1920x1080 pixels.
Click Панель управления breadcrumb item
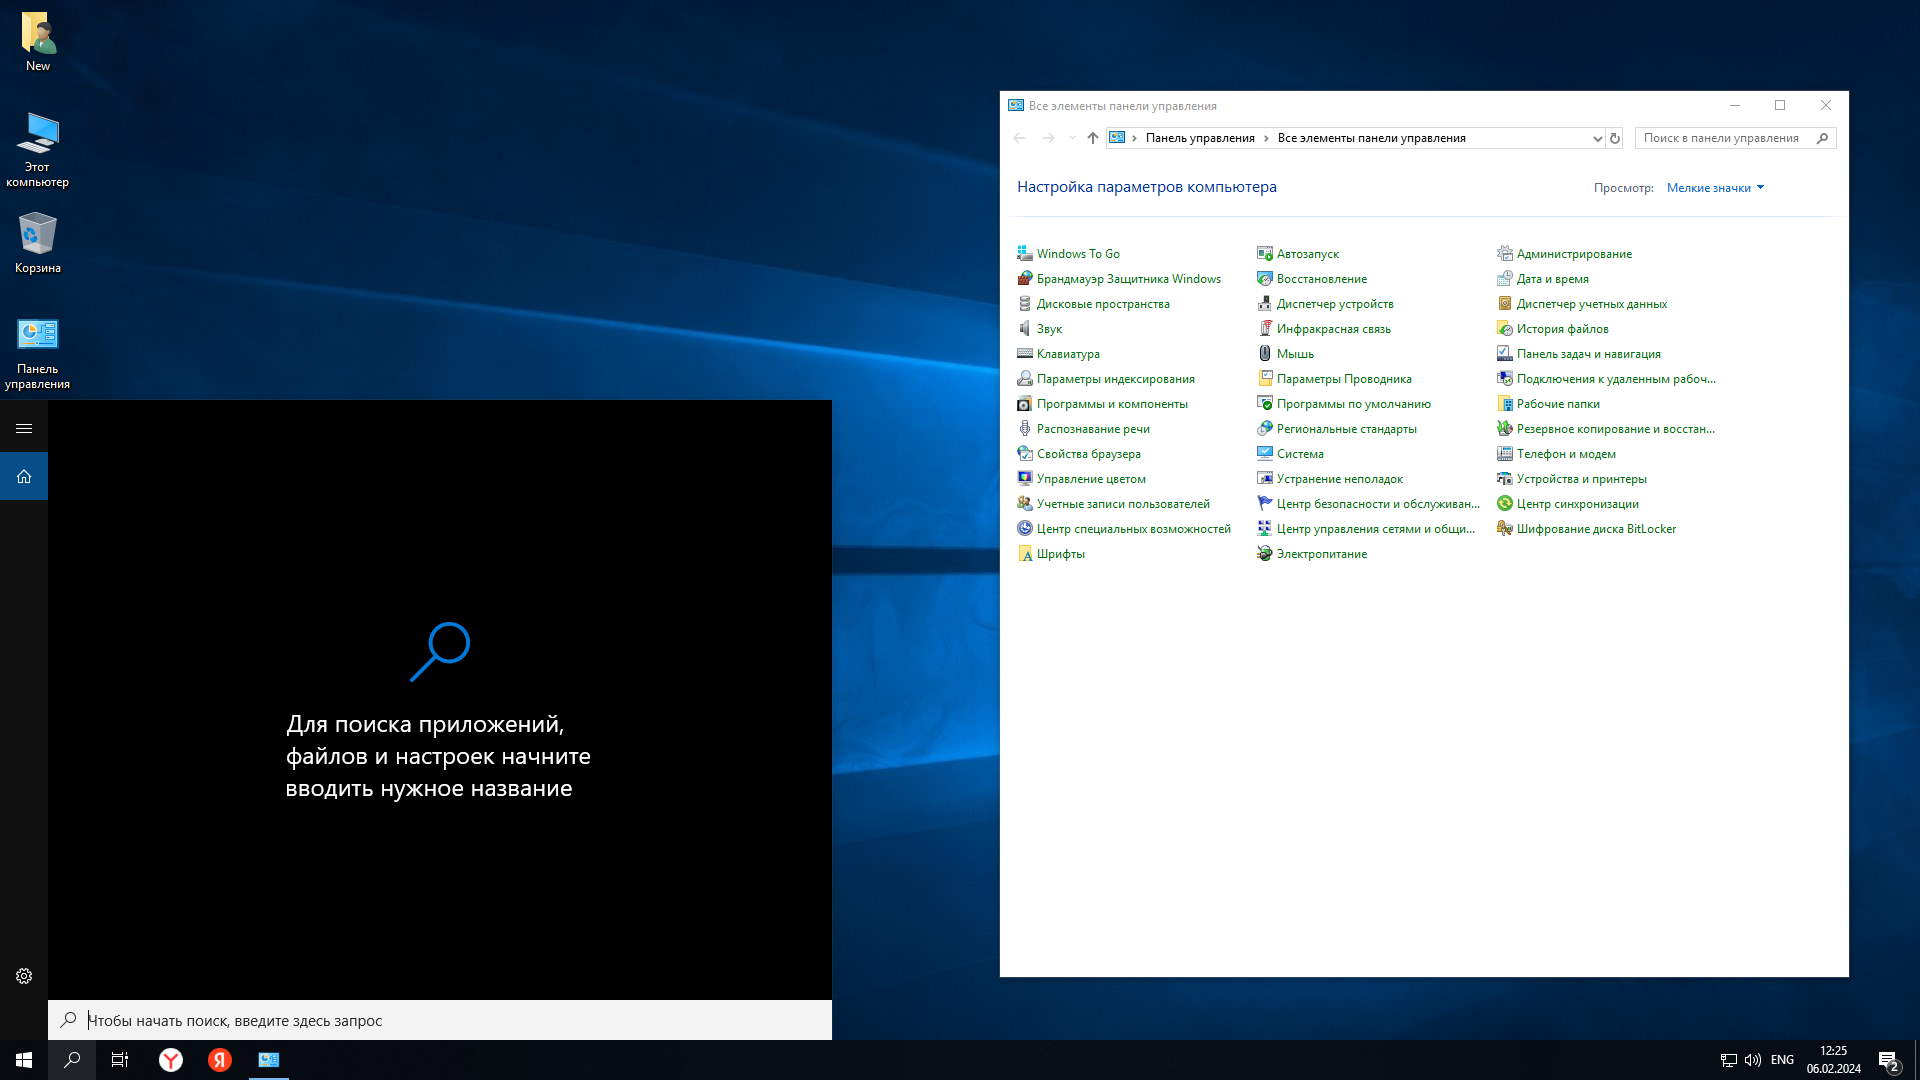click(1199, 138)
